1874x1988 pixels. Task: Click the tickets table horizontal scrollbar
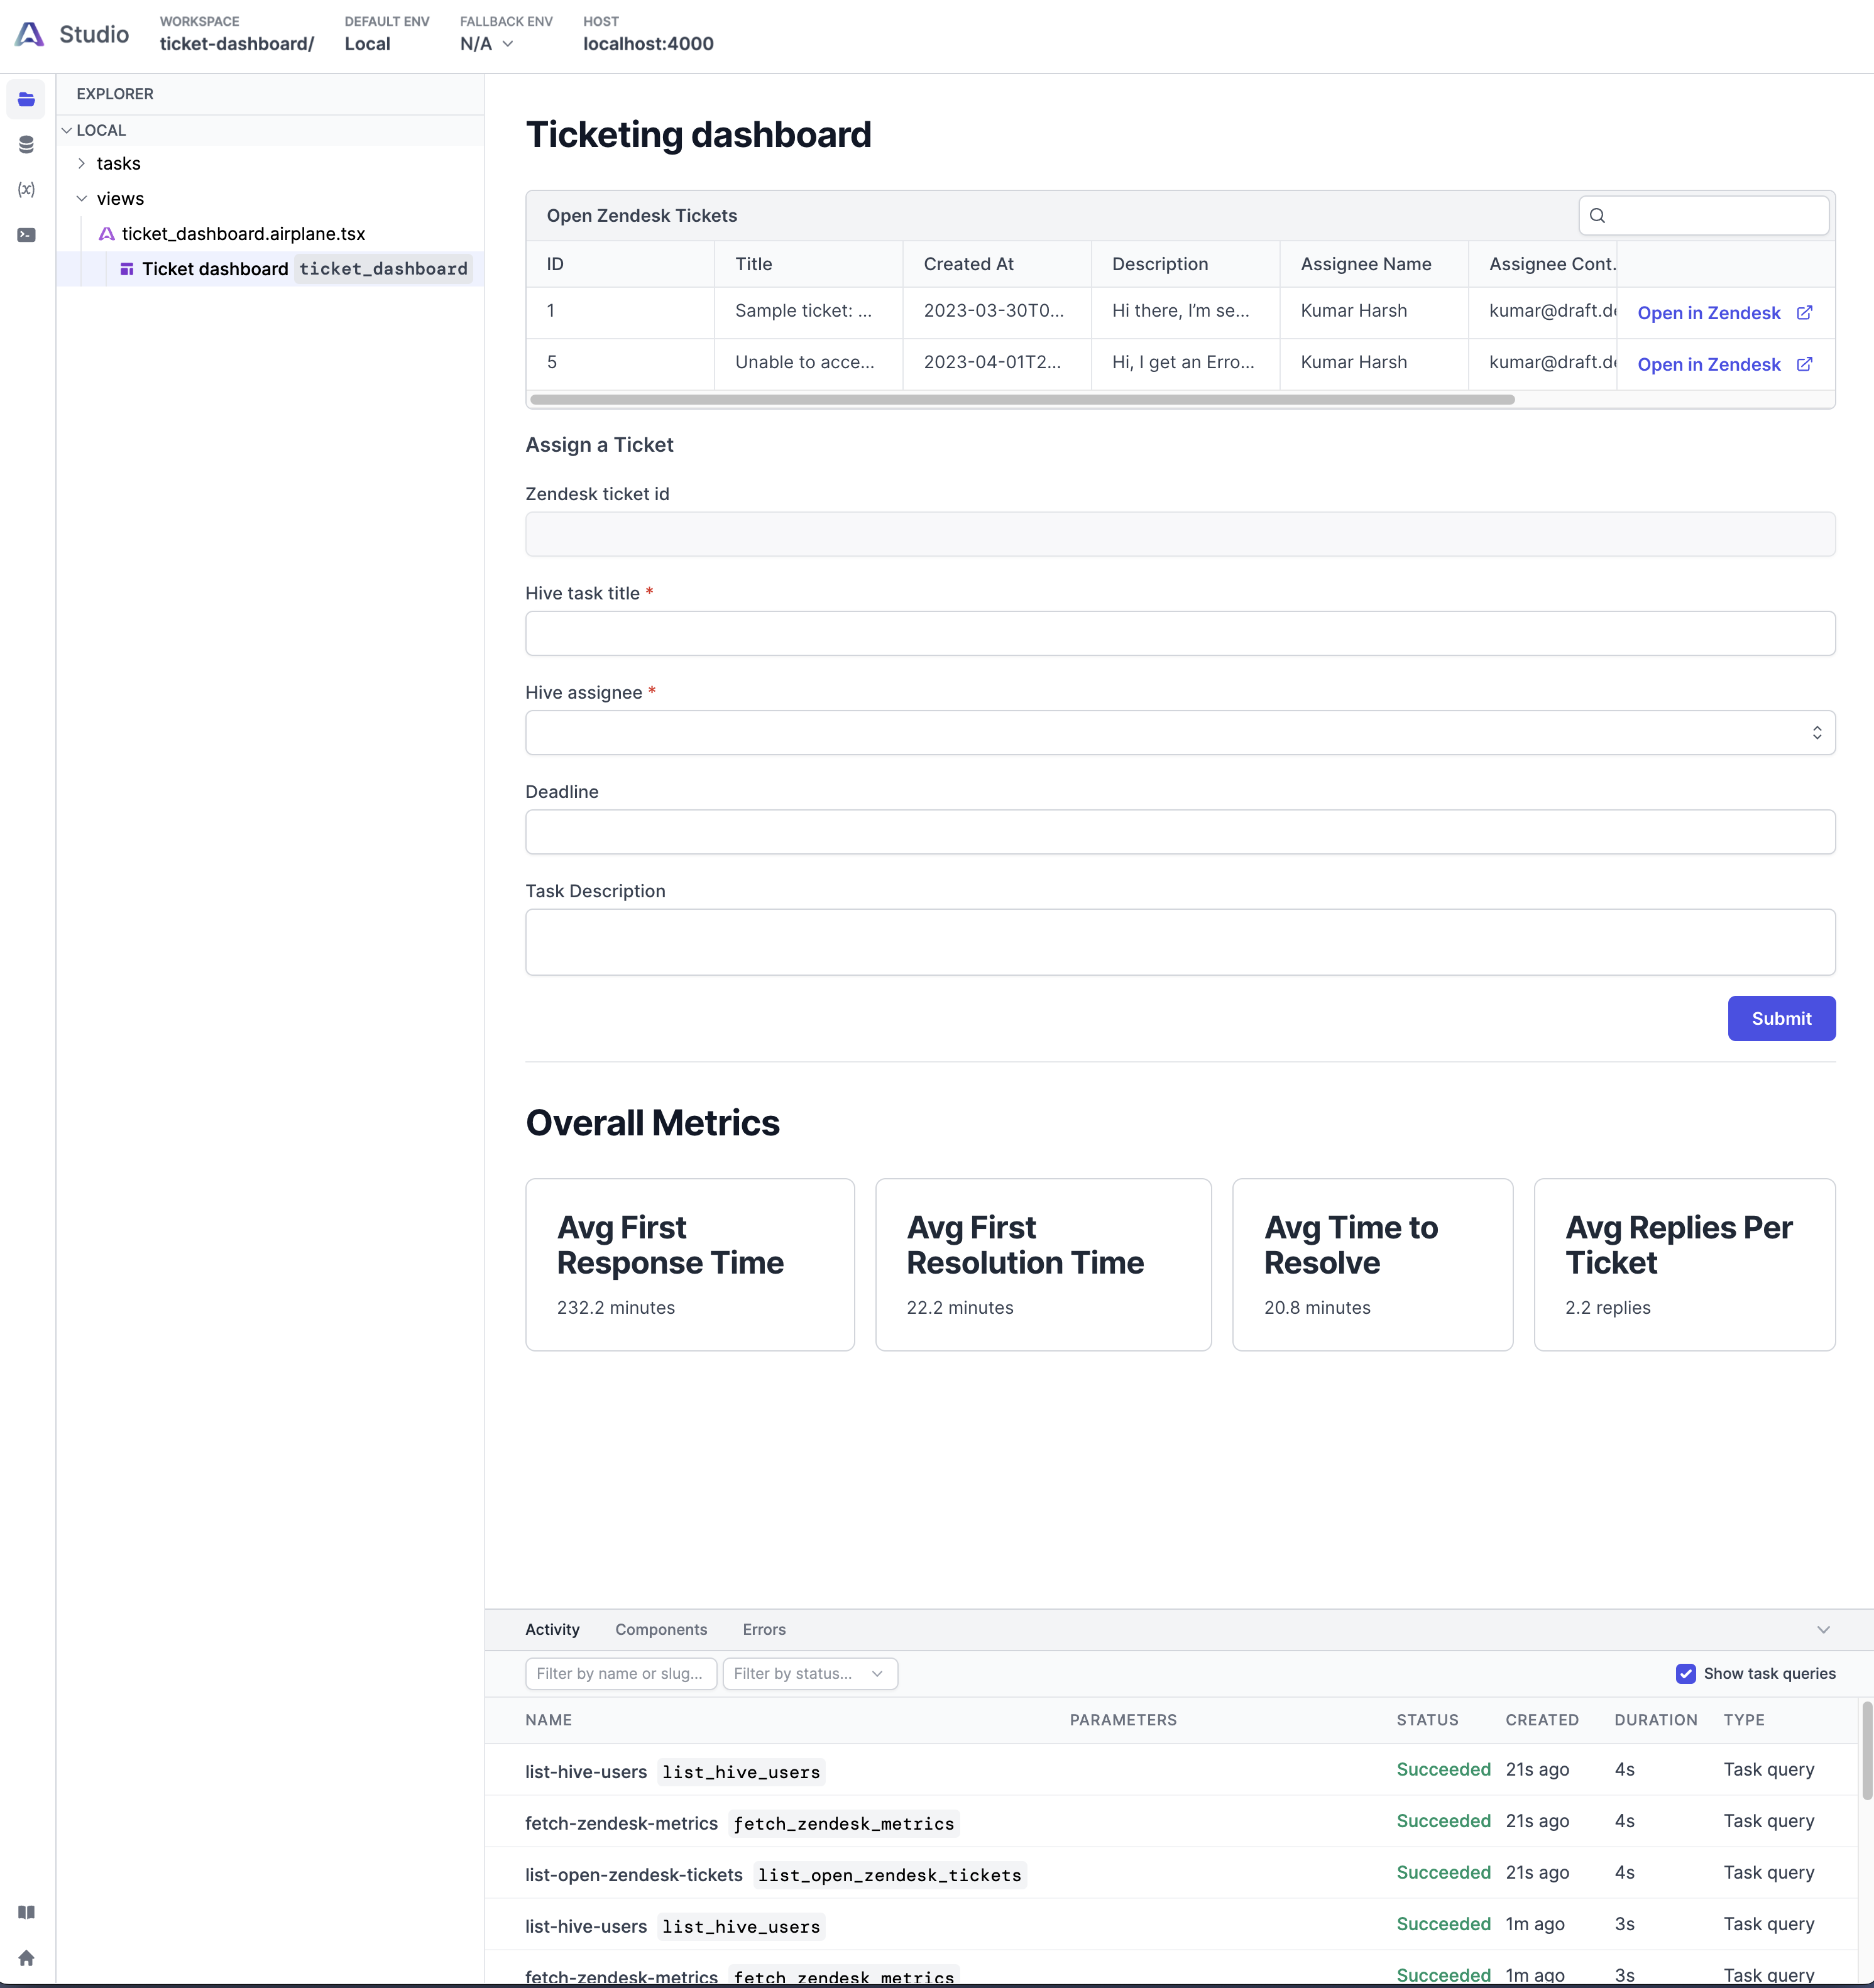[1022, 399]
